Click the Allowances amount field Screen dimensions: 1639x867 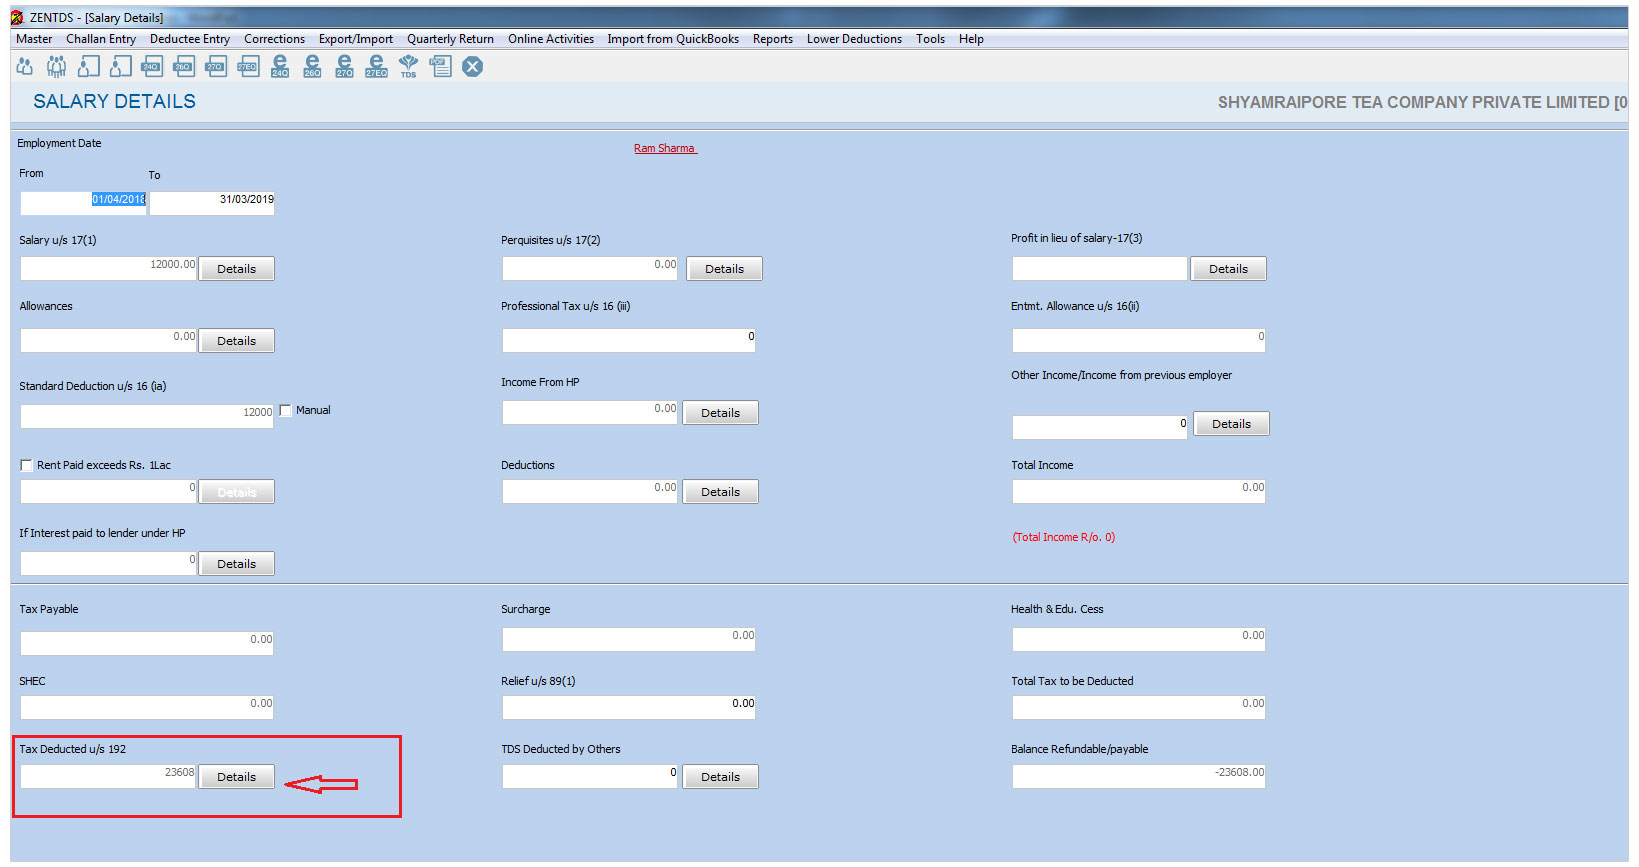coord(108,340)
